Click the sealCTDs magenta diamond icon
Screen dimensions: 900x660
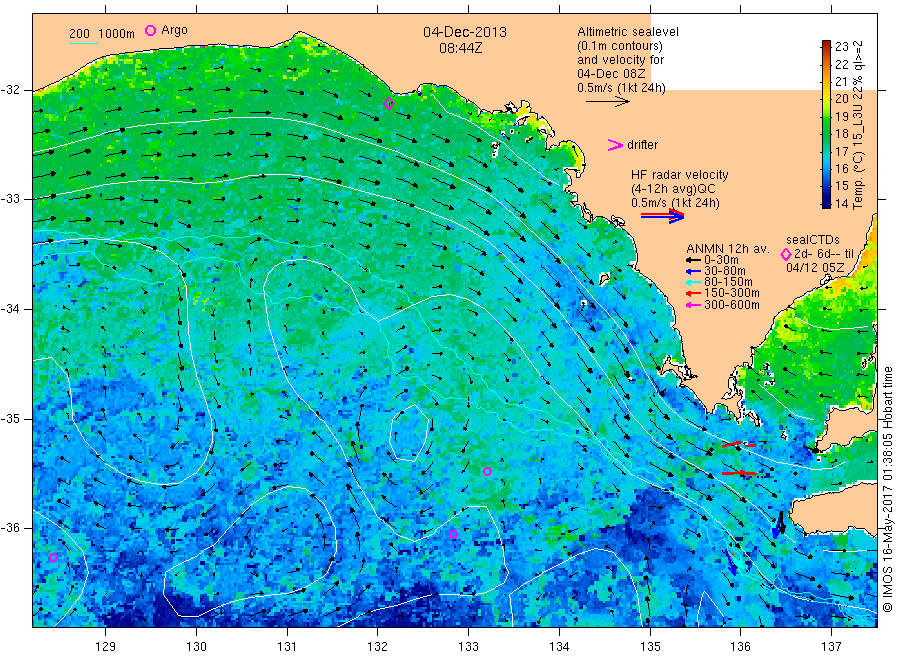[786, 254]
